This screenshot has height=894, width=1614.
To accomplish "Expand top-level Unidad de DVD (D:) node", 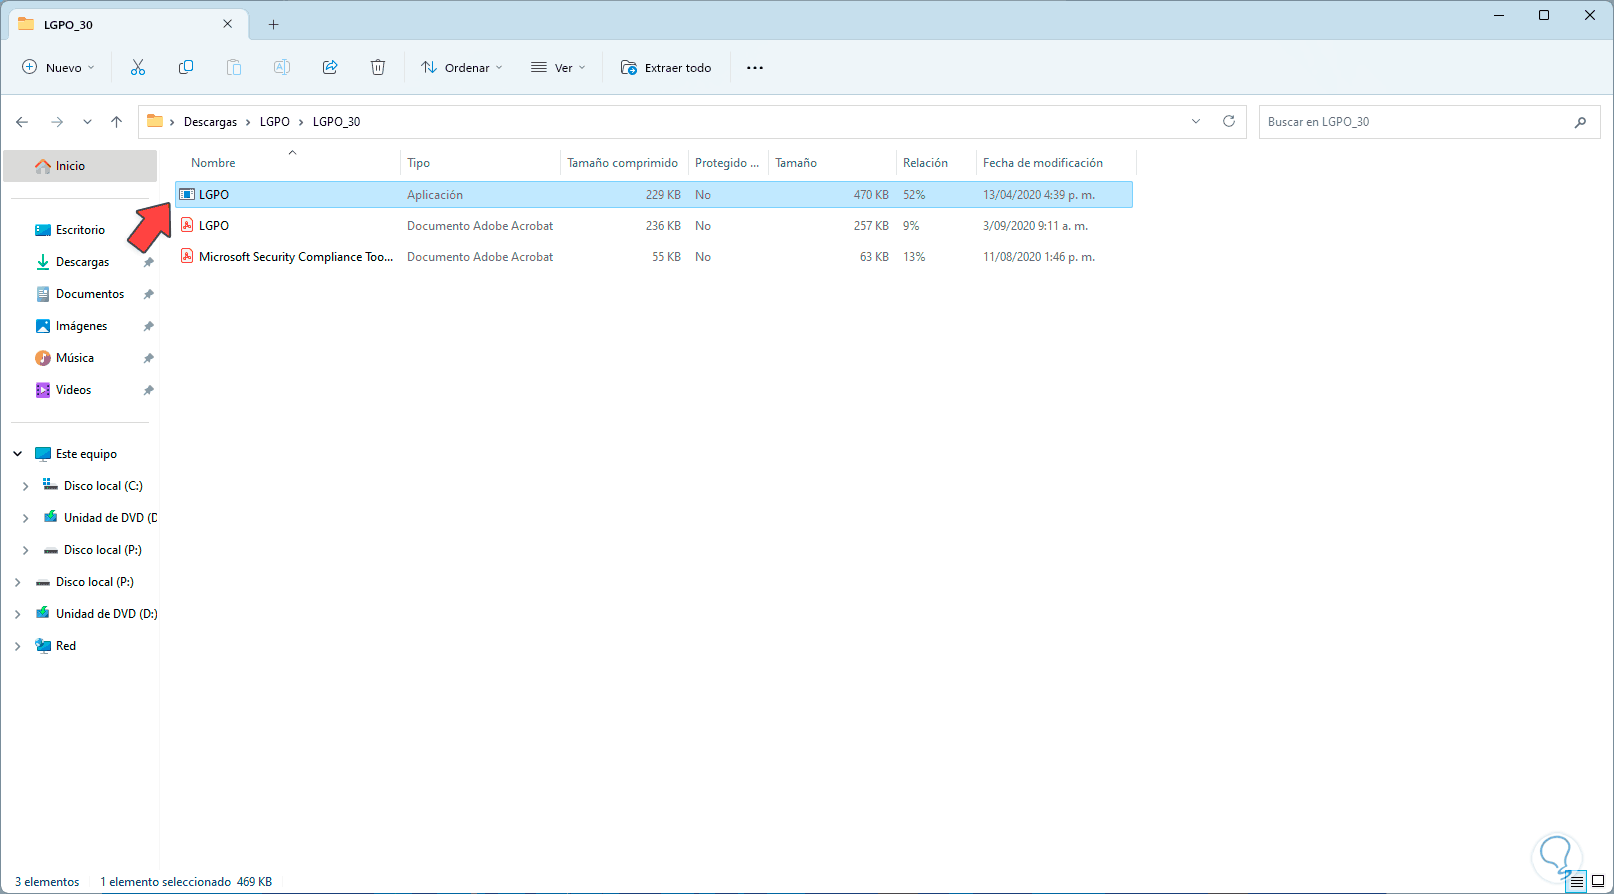I will point(18,614).
